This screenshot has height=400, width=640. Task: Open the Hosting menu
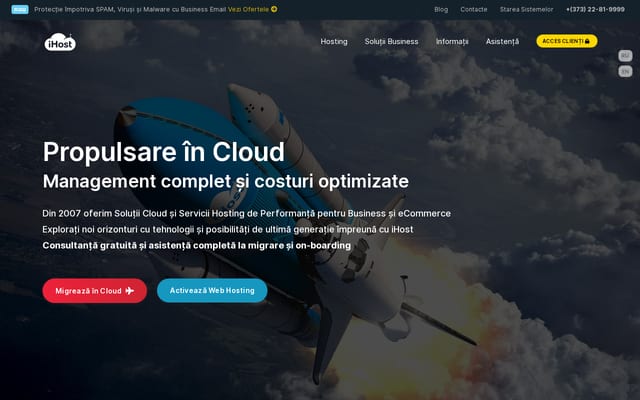pyautogui.click(x=334, y=42)
